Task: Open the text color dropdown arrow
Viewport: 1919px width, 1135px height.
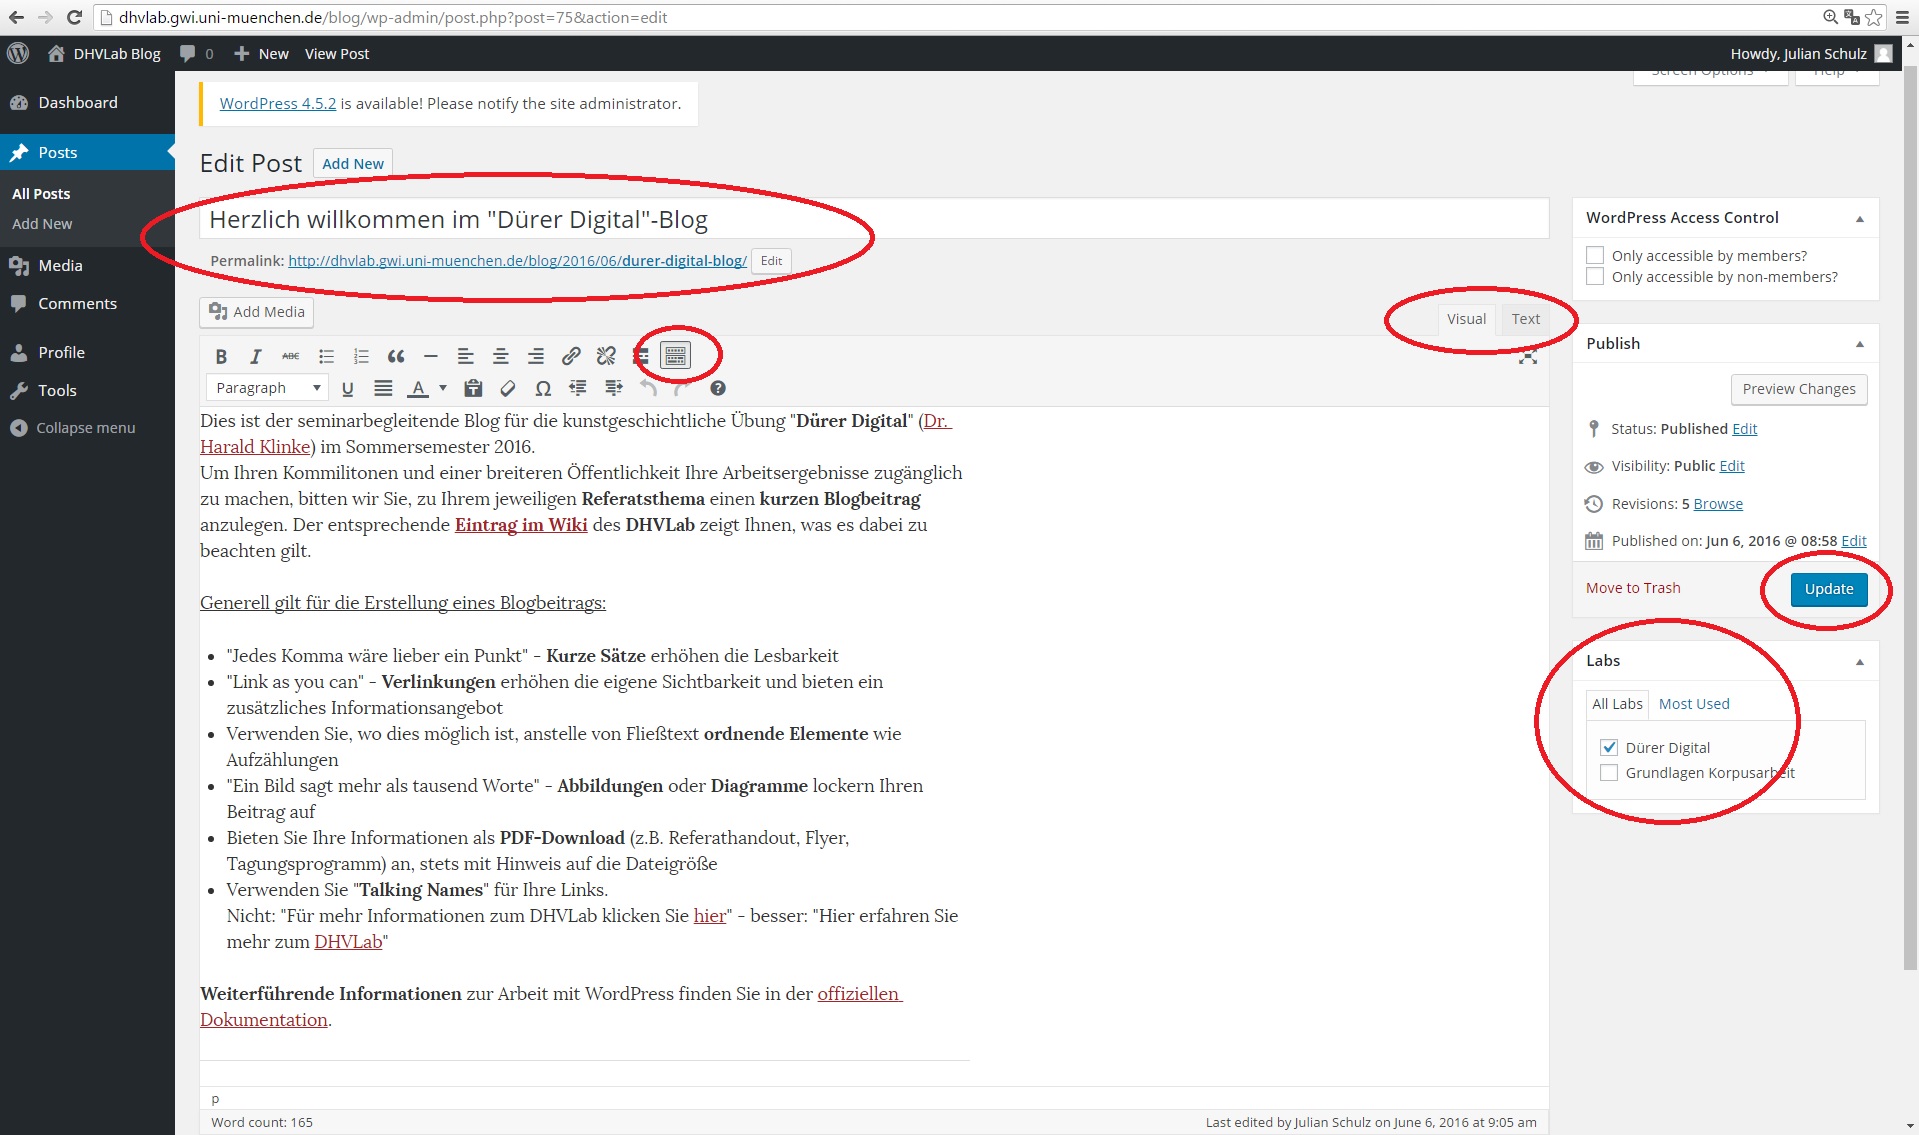Action: point(442,388)
